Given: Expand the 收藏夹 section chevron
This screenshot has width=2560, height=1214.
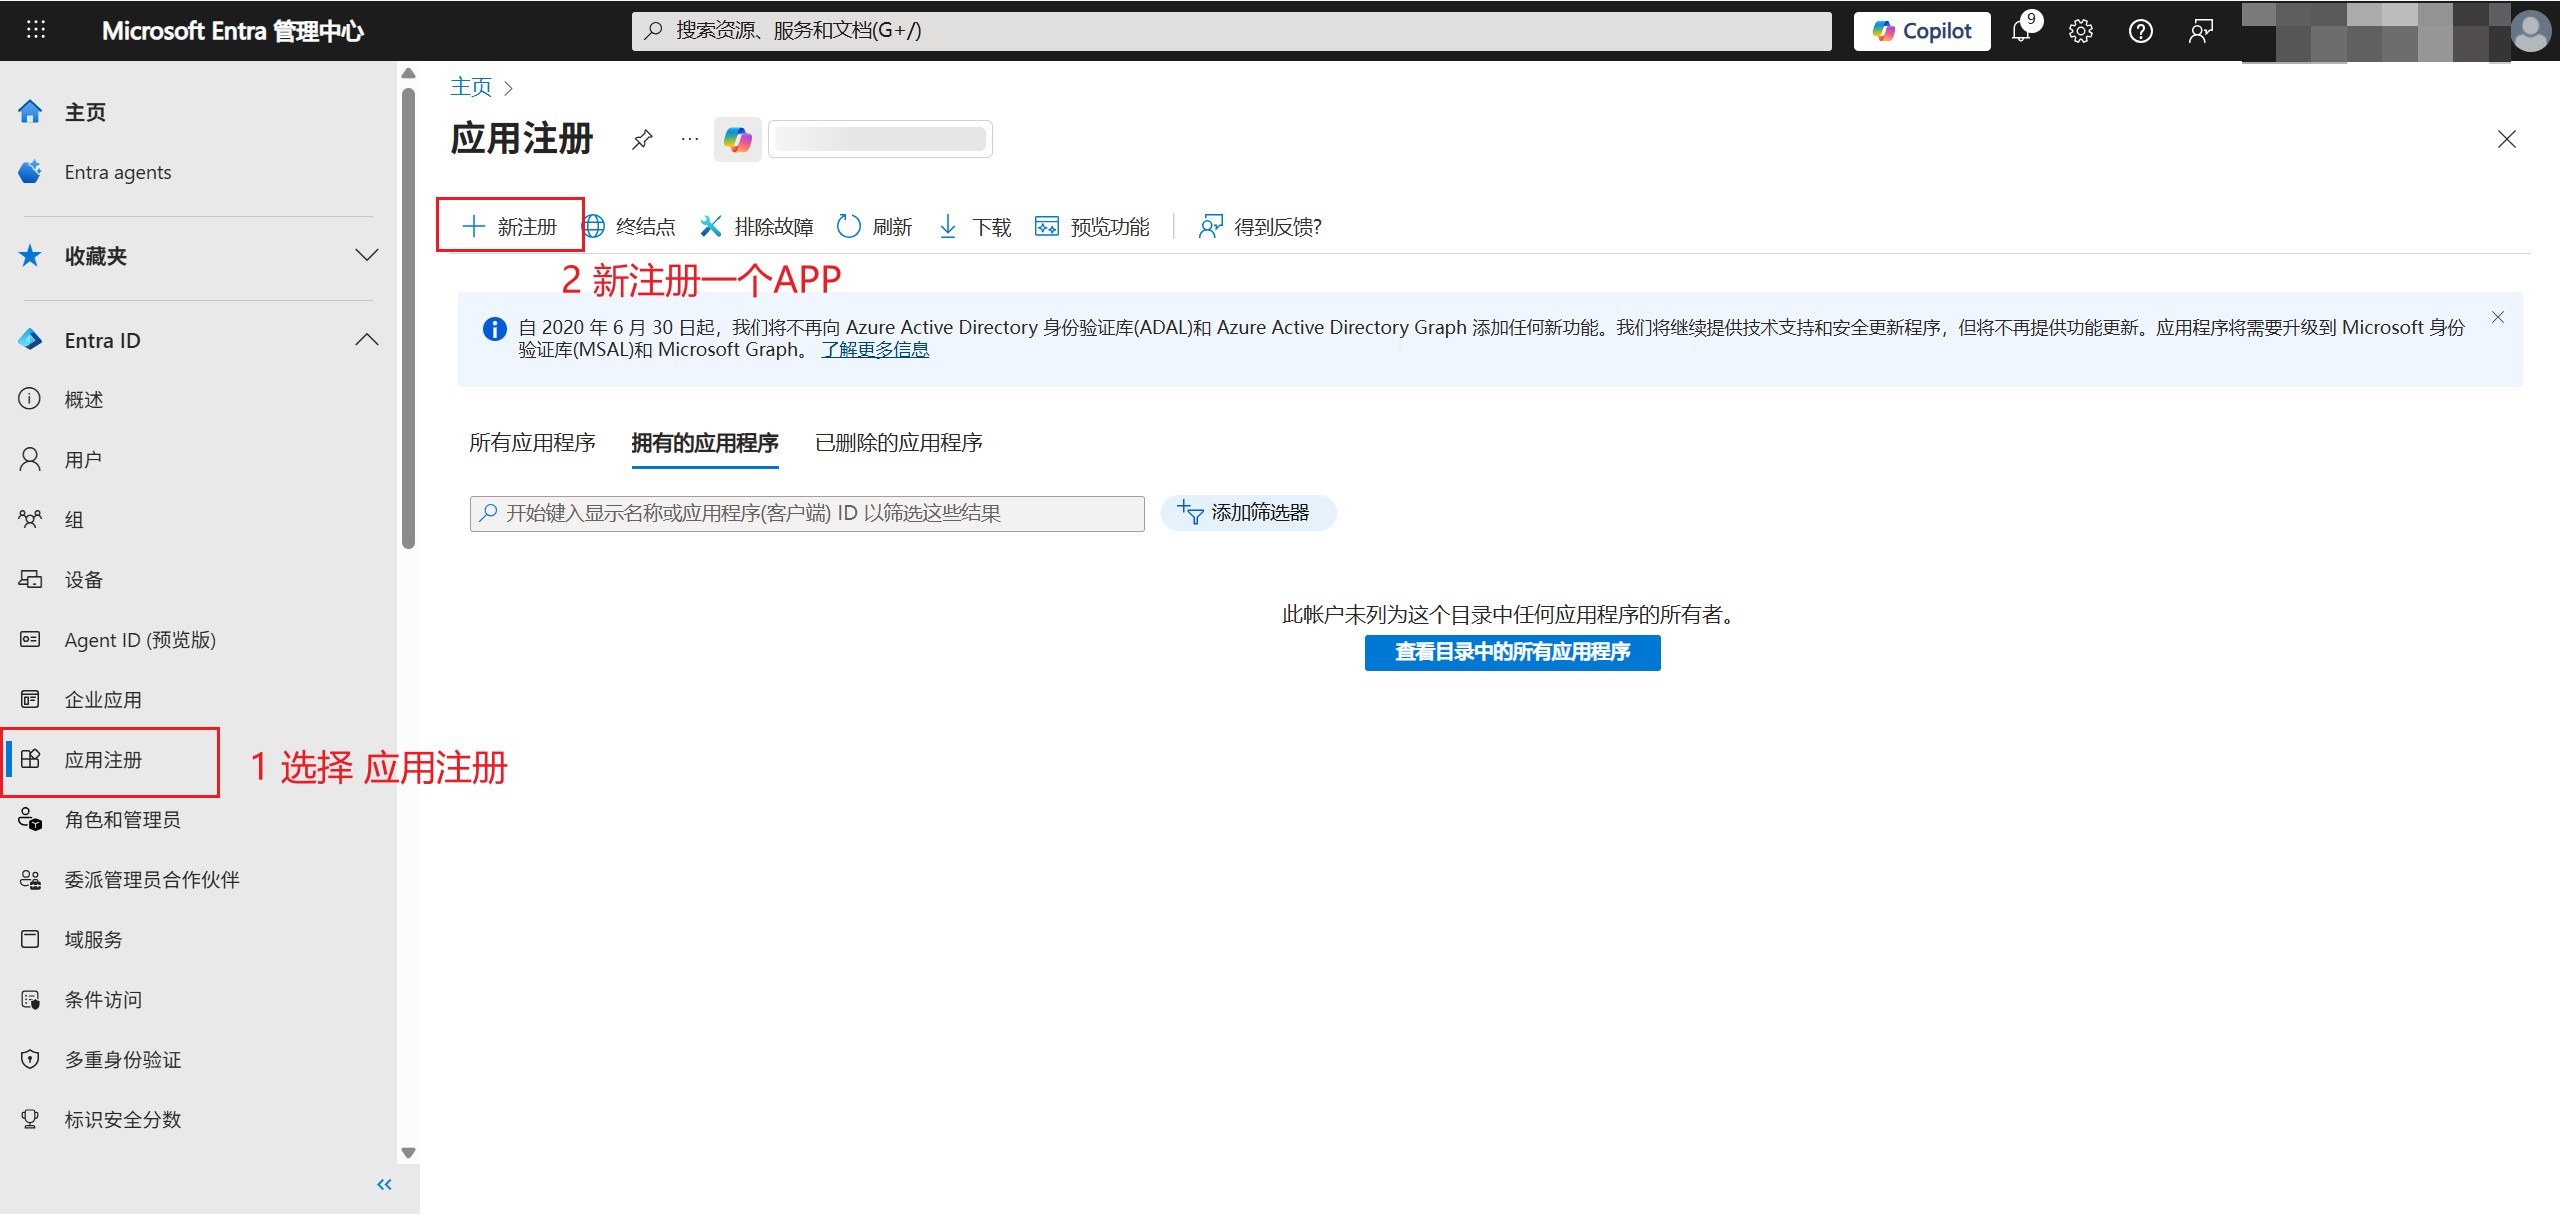Looking at the screenshot, I should point(367,255).
